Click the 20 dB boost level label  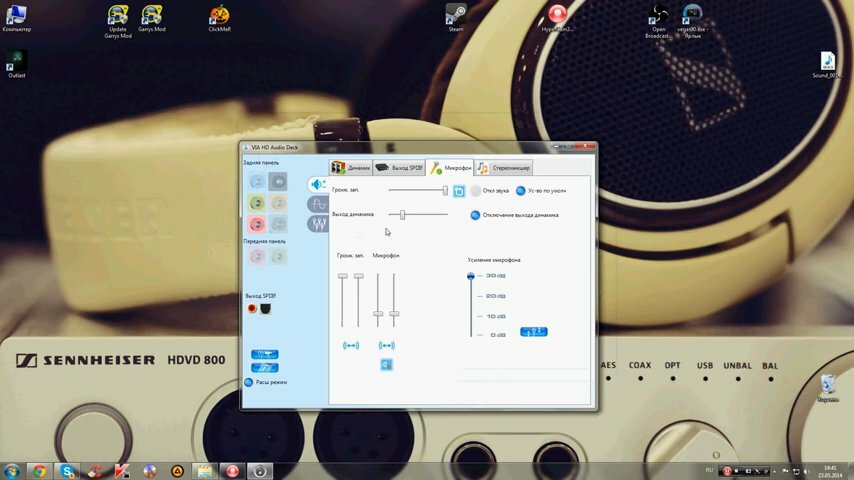[496, 296]
